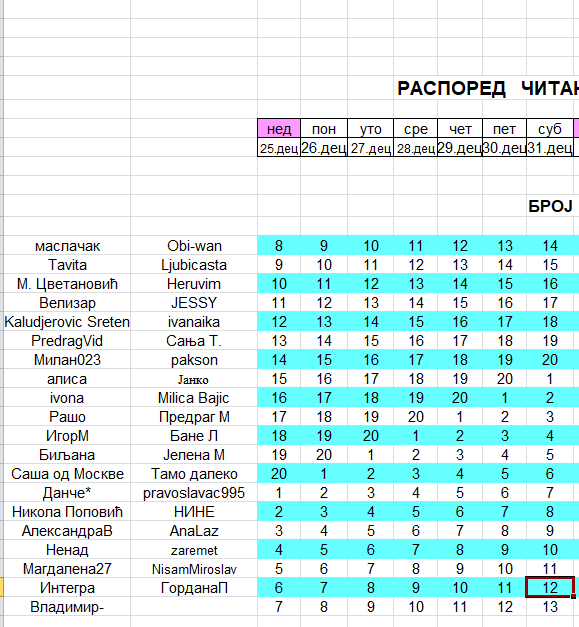Click the Obi-wan name cell
This screenshot has width=579, height=627.
(x=194, y=246)
